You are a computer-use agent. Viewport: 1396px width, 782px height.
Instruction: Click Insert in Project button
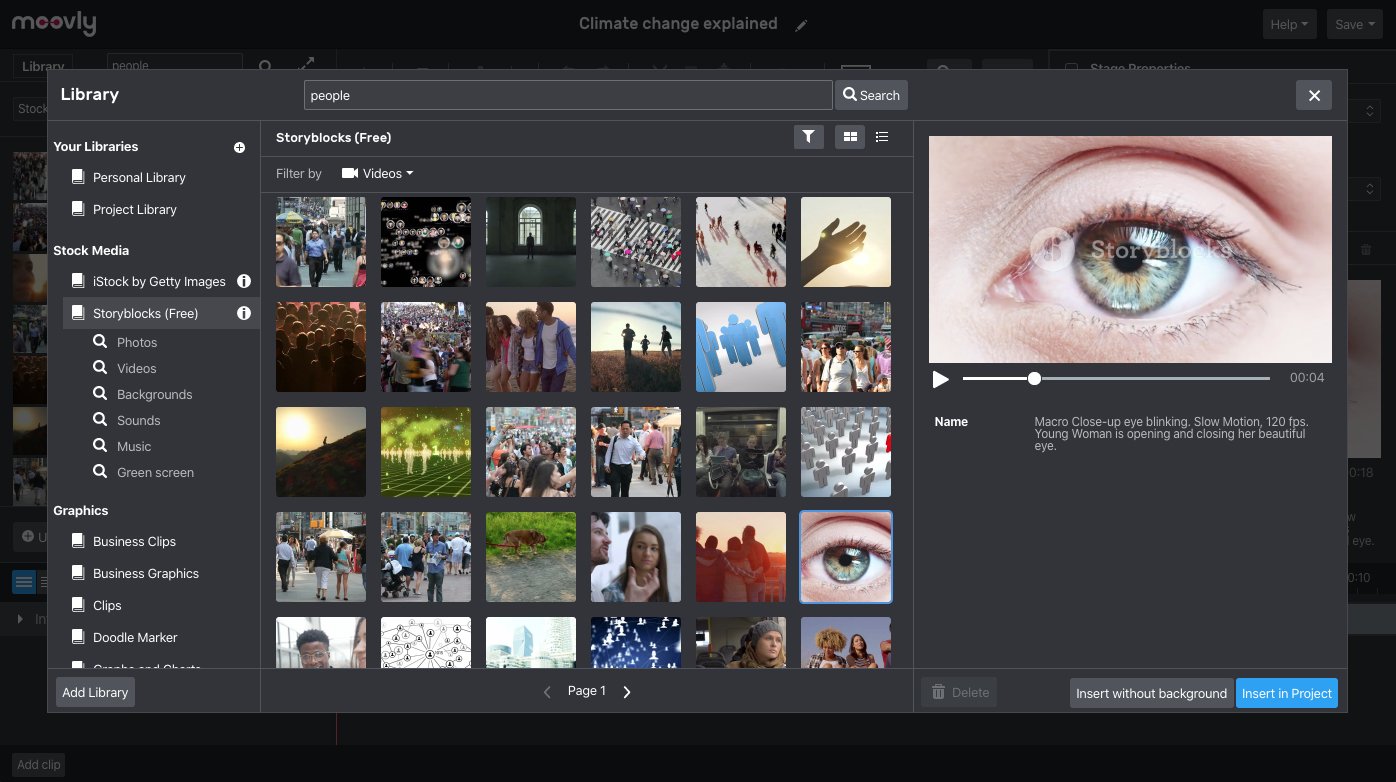(x=1286, y=693)
